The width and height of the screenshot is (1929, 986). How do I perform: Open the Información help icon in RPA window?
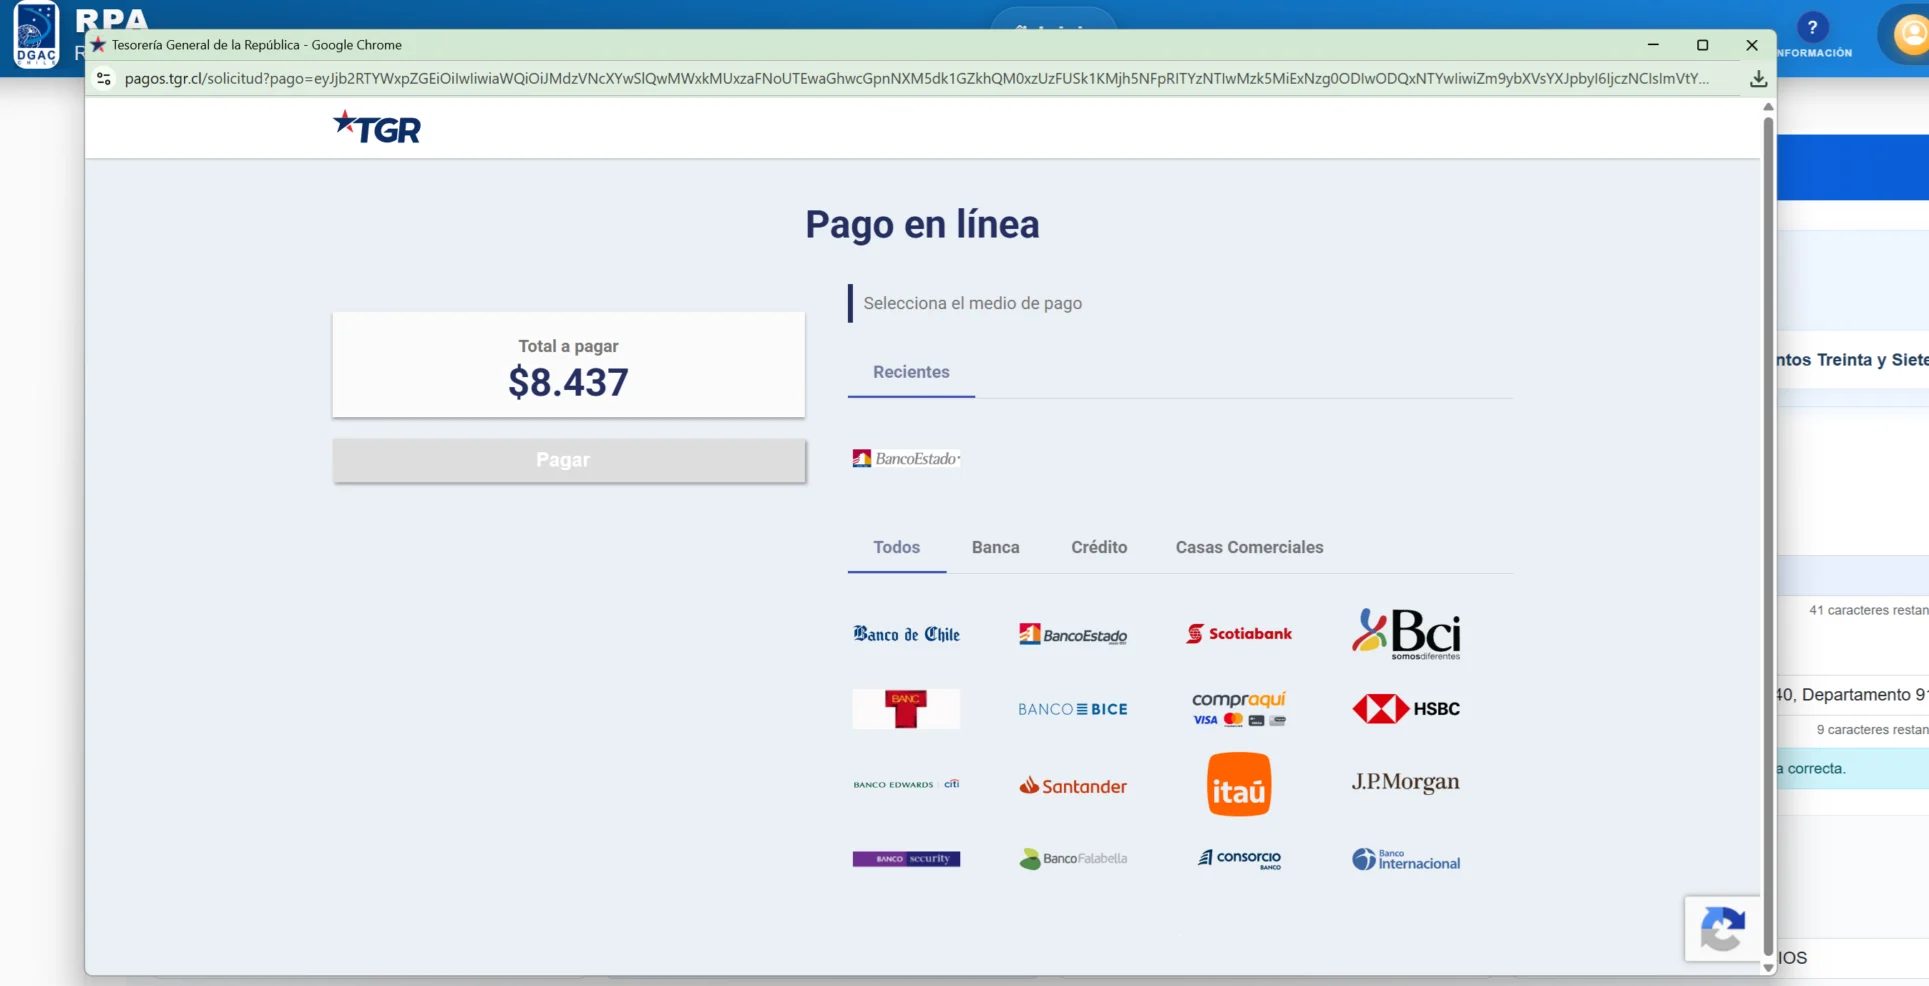(1812, 28)
